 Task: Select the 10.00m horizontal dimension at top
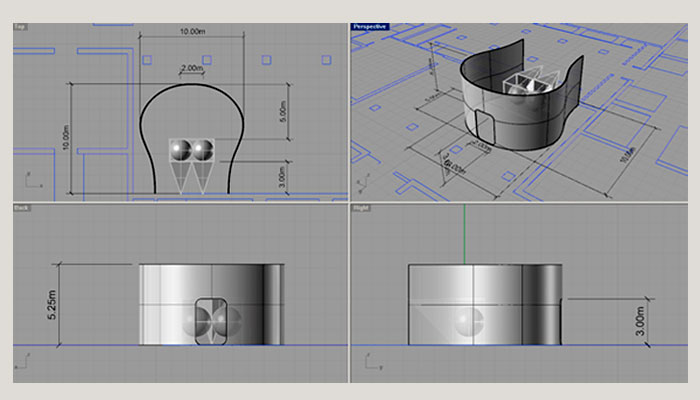pyautogui.click(x=191, y=33)
